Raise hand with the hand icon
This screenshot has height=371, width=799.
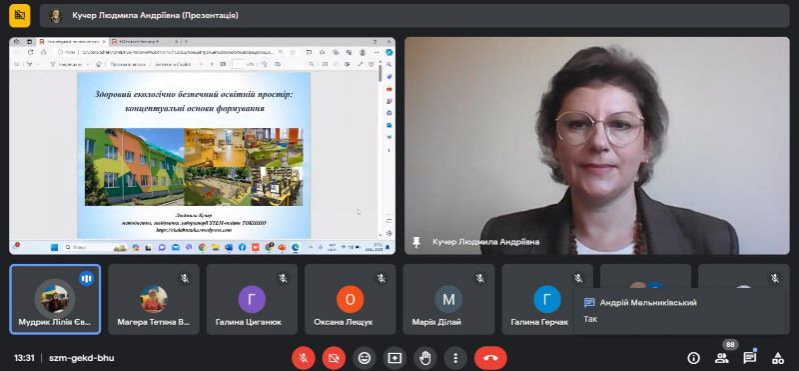(425, 358)
